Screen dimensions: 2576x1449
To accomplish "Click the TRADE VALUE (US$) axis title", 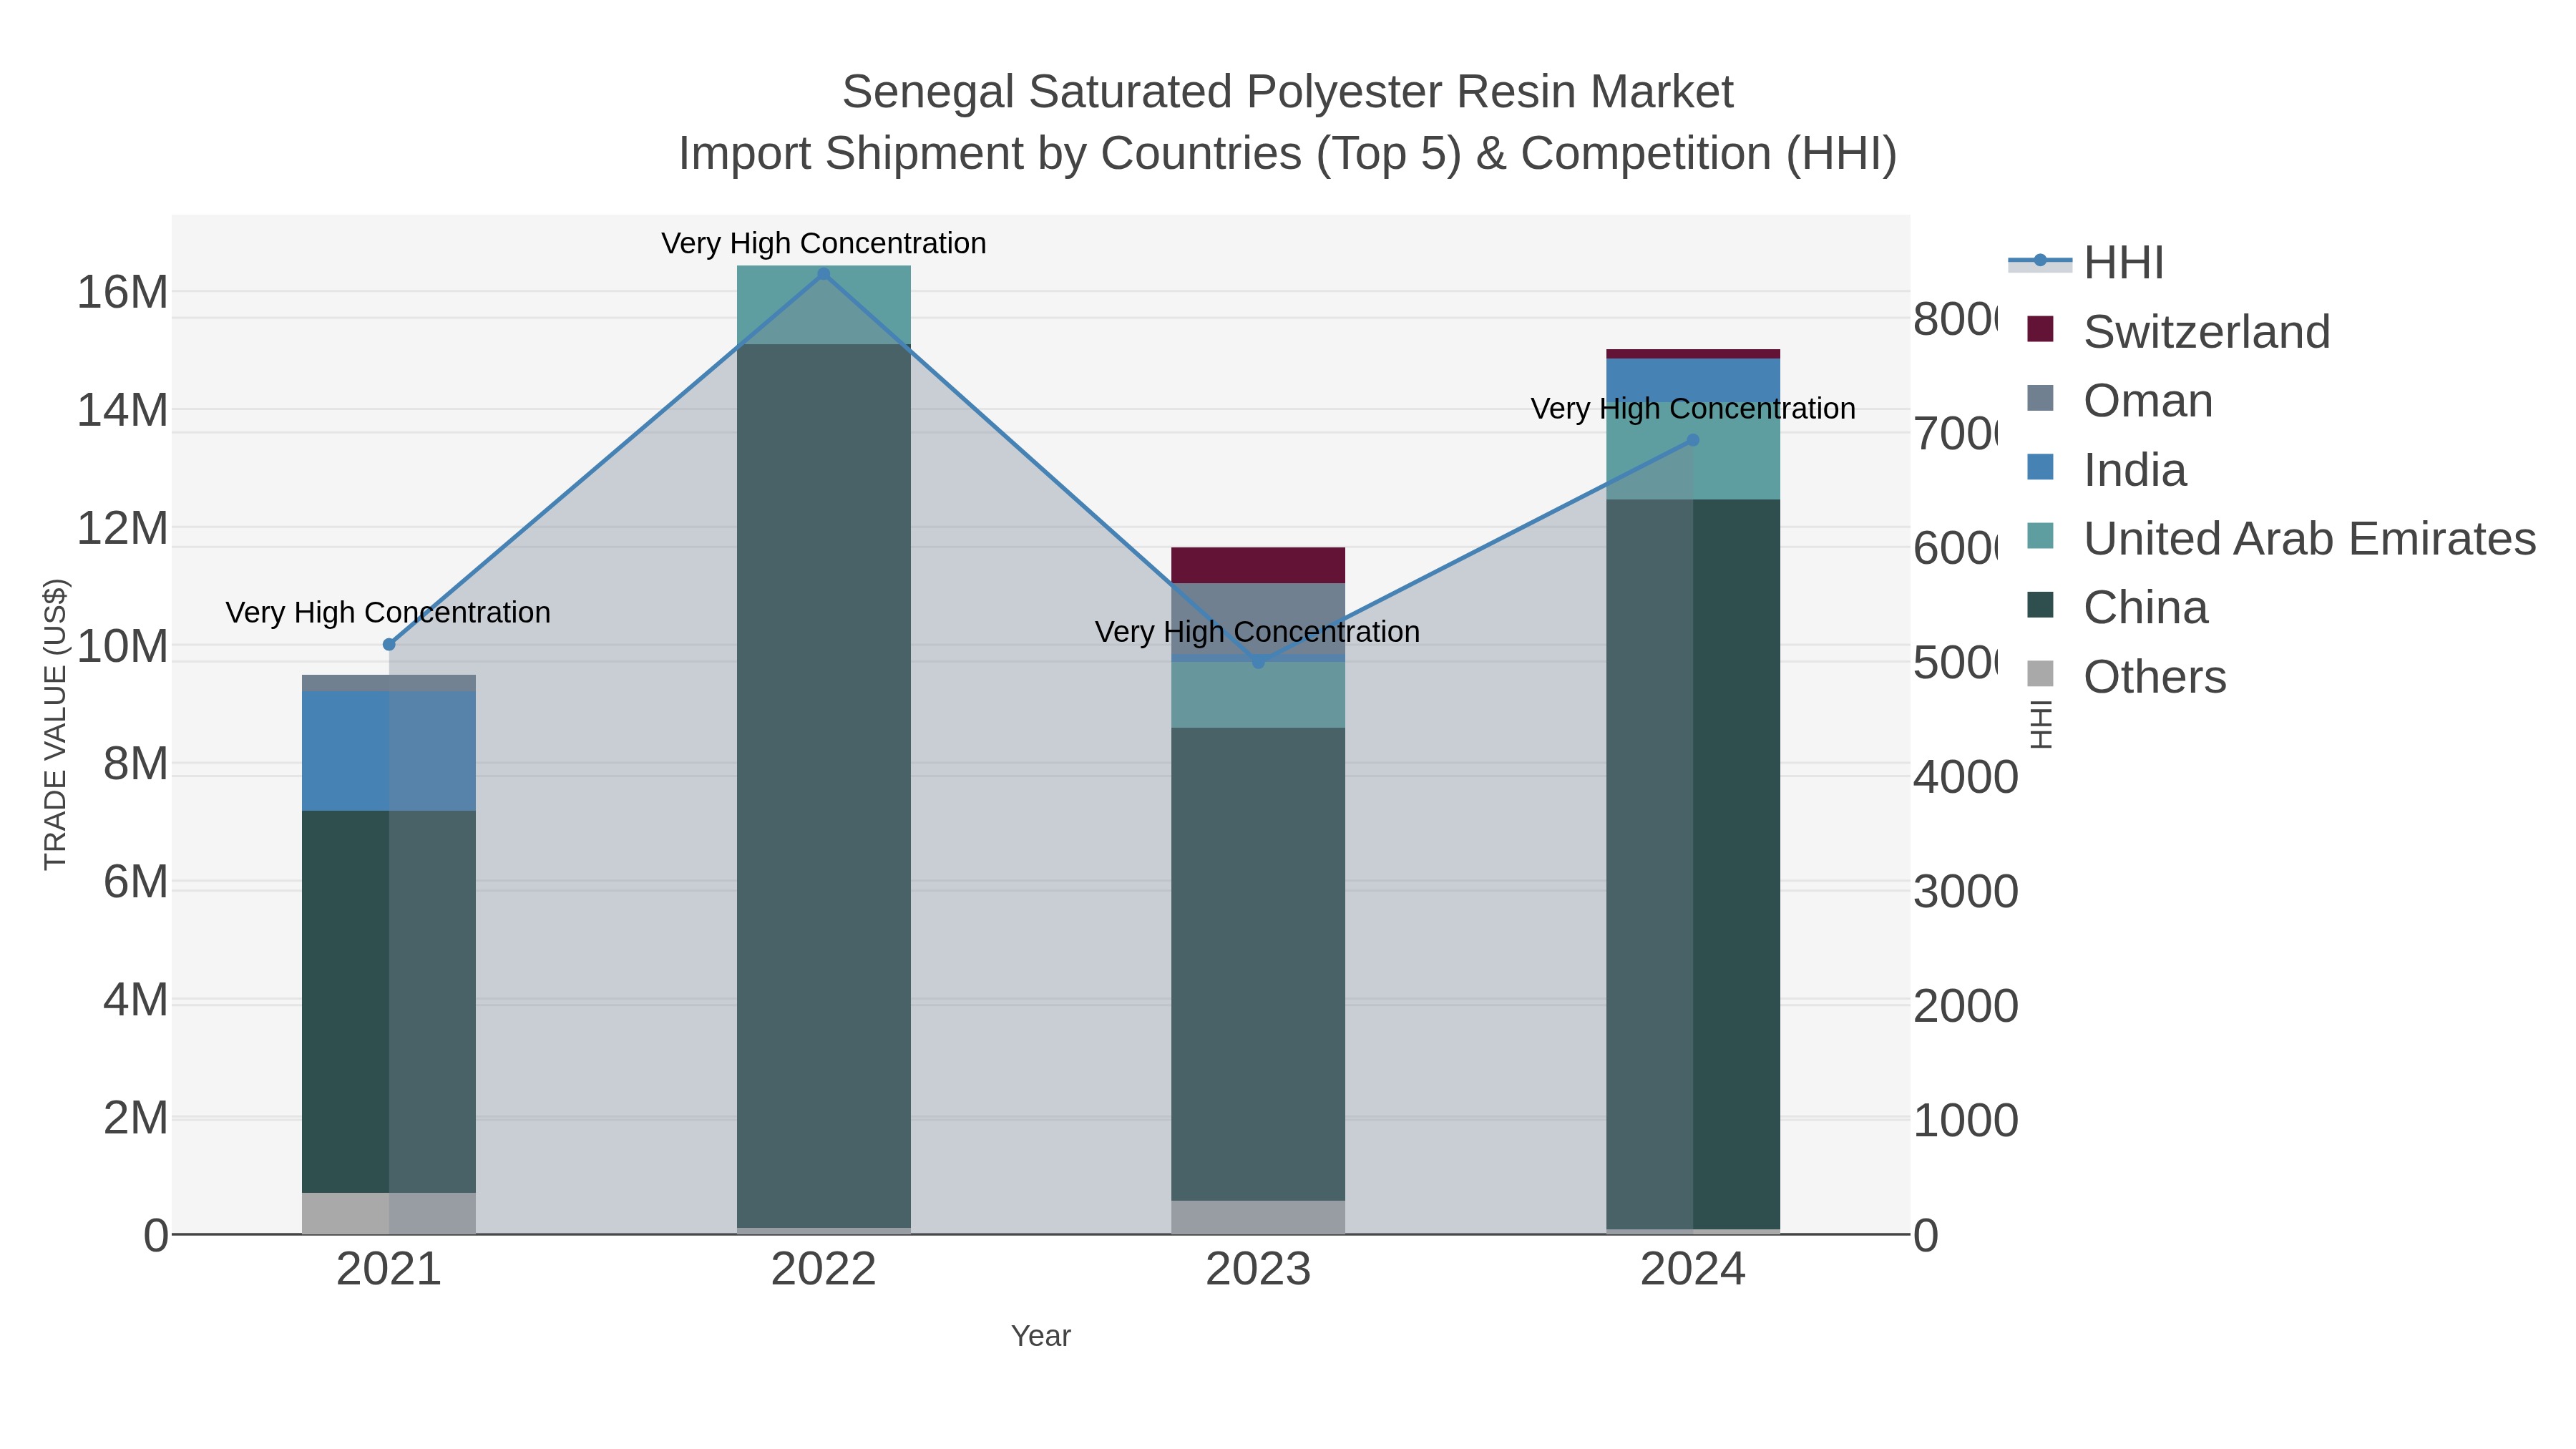I will click(55, 724).
